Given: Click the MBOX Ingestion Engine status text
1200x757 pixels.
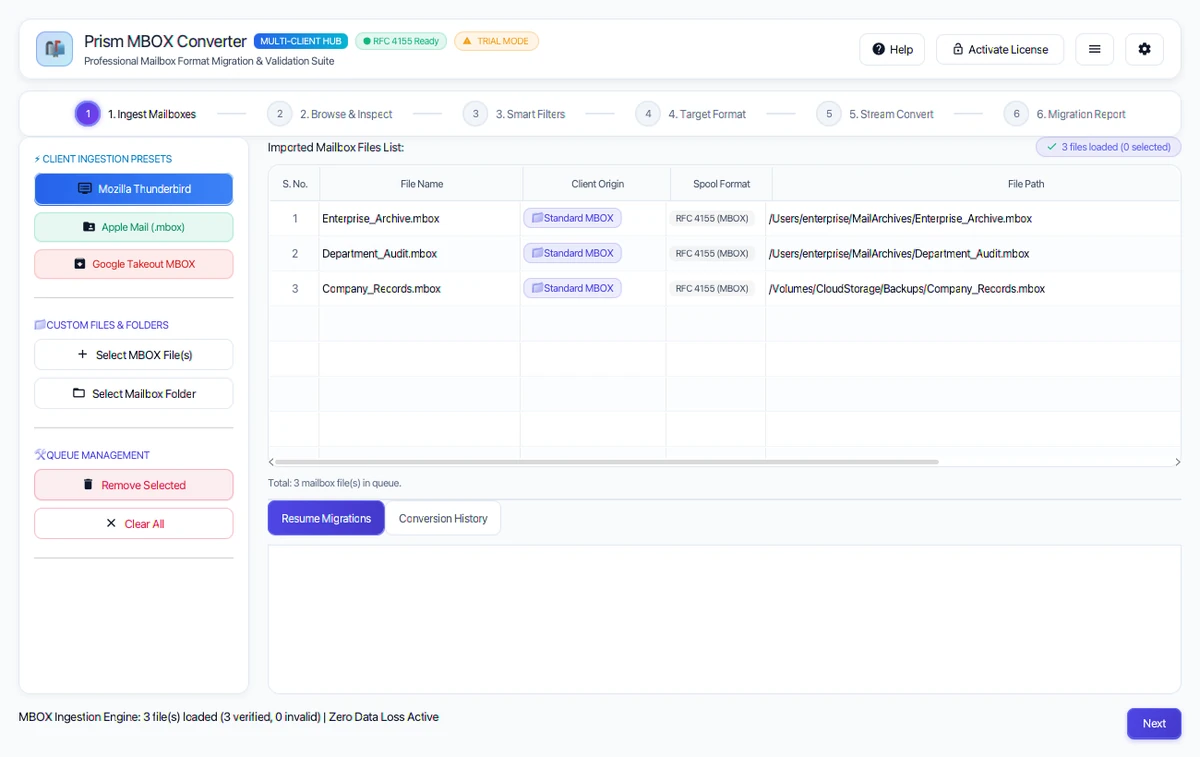Looking at the screenshot, I should (x=229, y=717).
